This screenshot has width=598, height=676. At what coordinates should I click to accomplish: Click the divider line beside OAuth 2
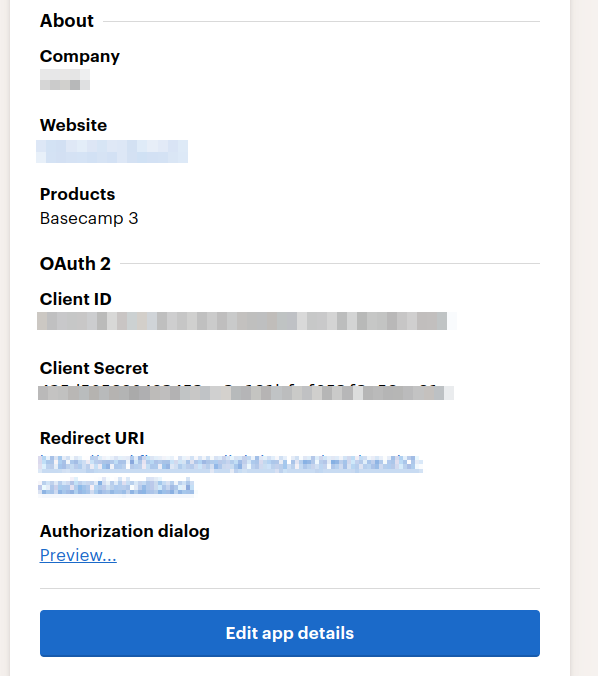click(330, 263)
